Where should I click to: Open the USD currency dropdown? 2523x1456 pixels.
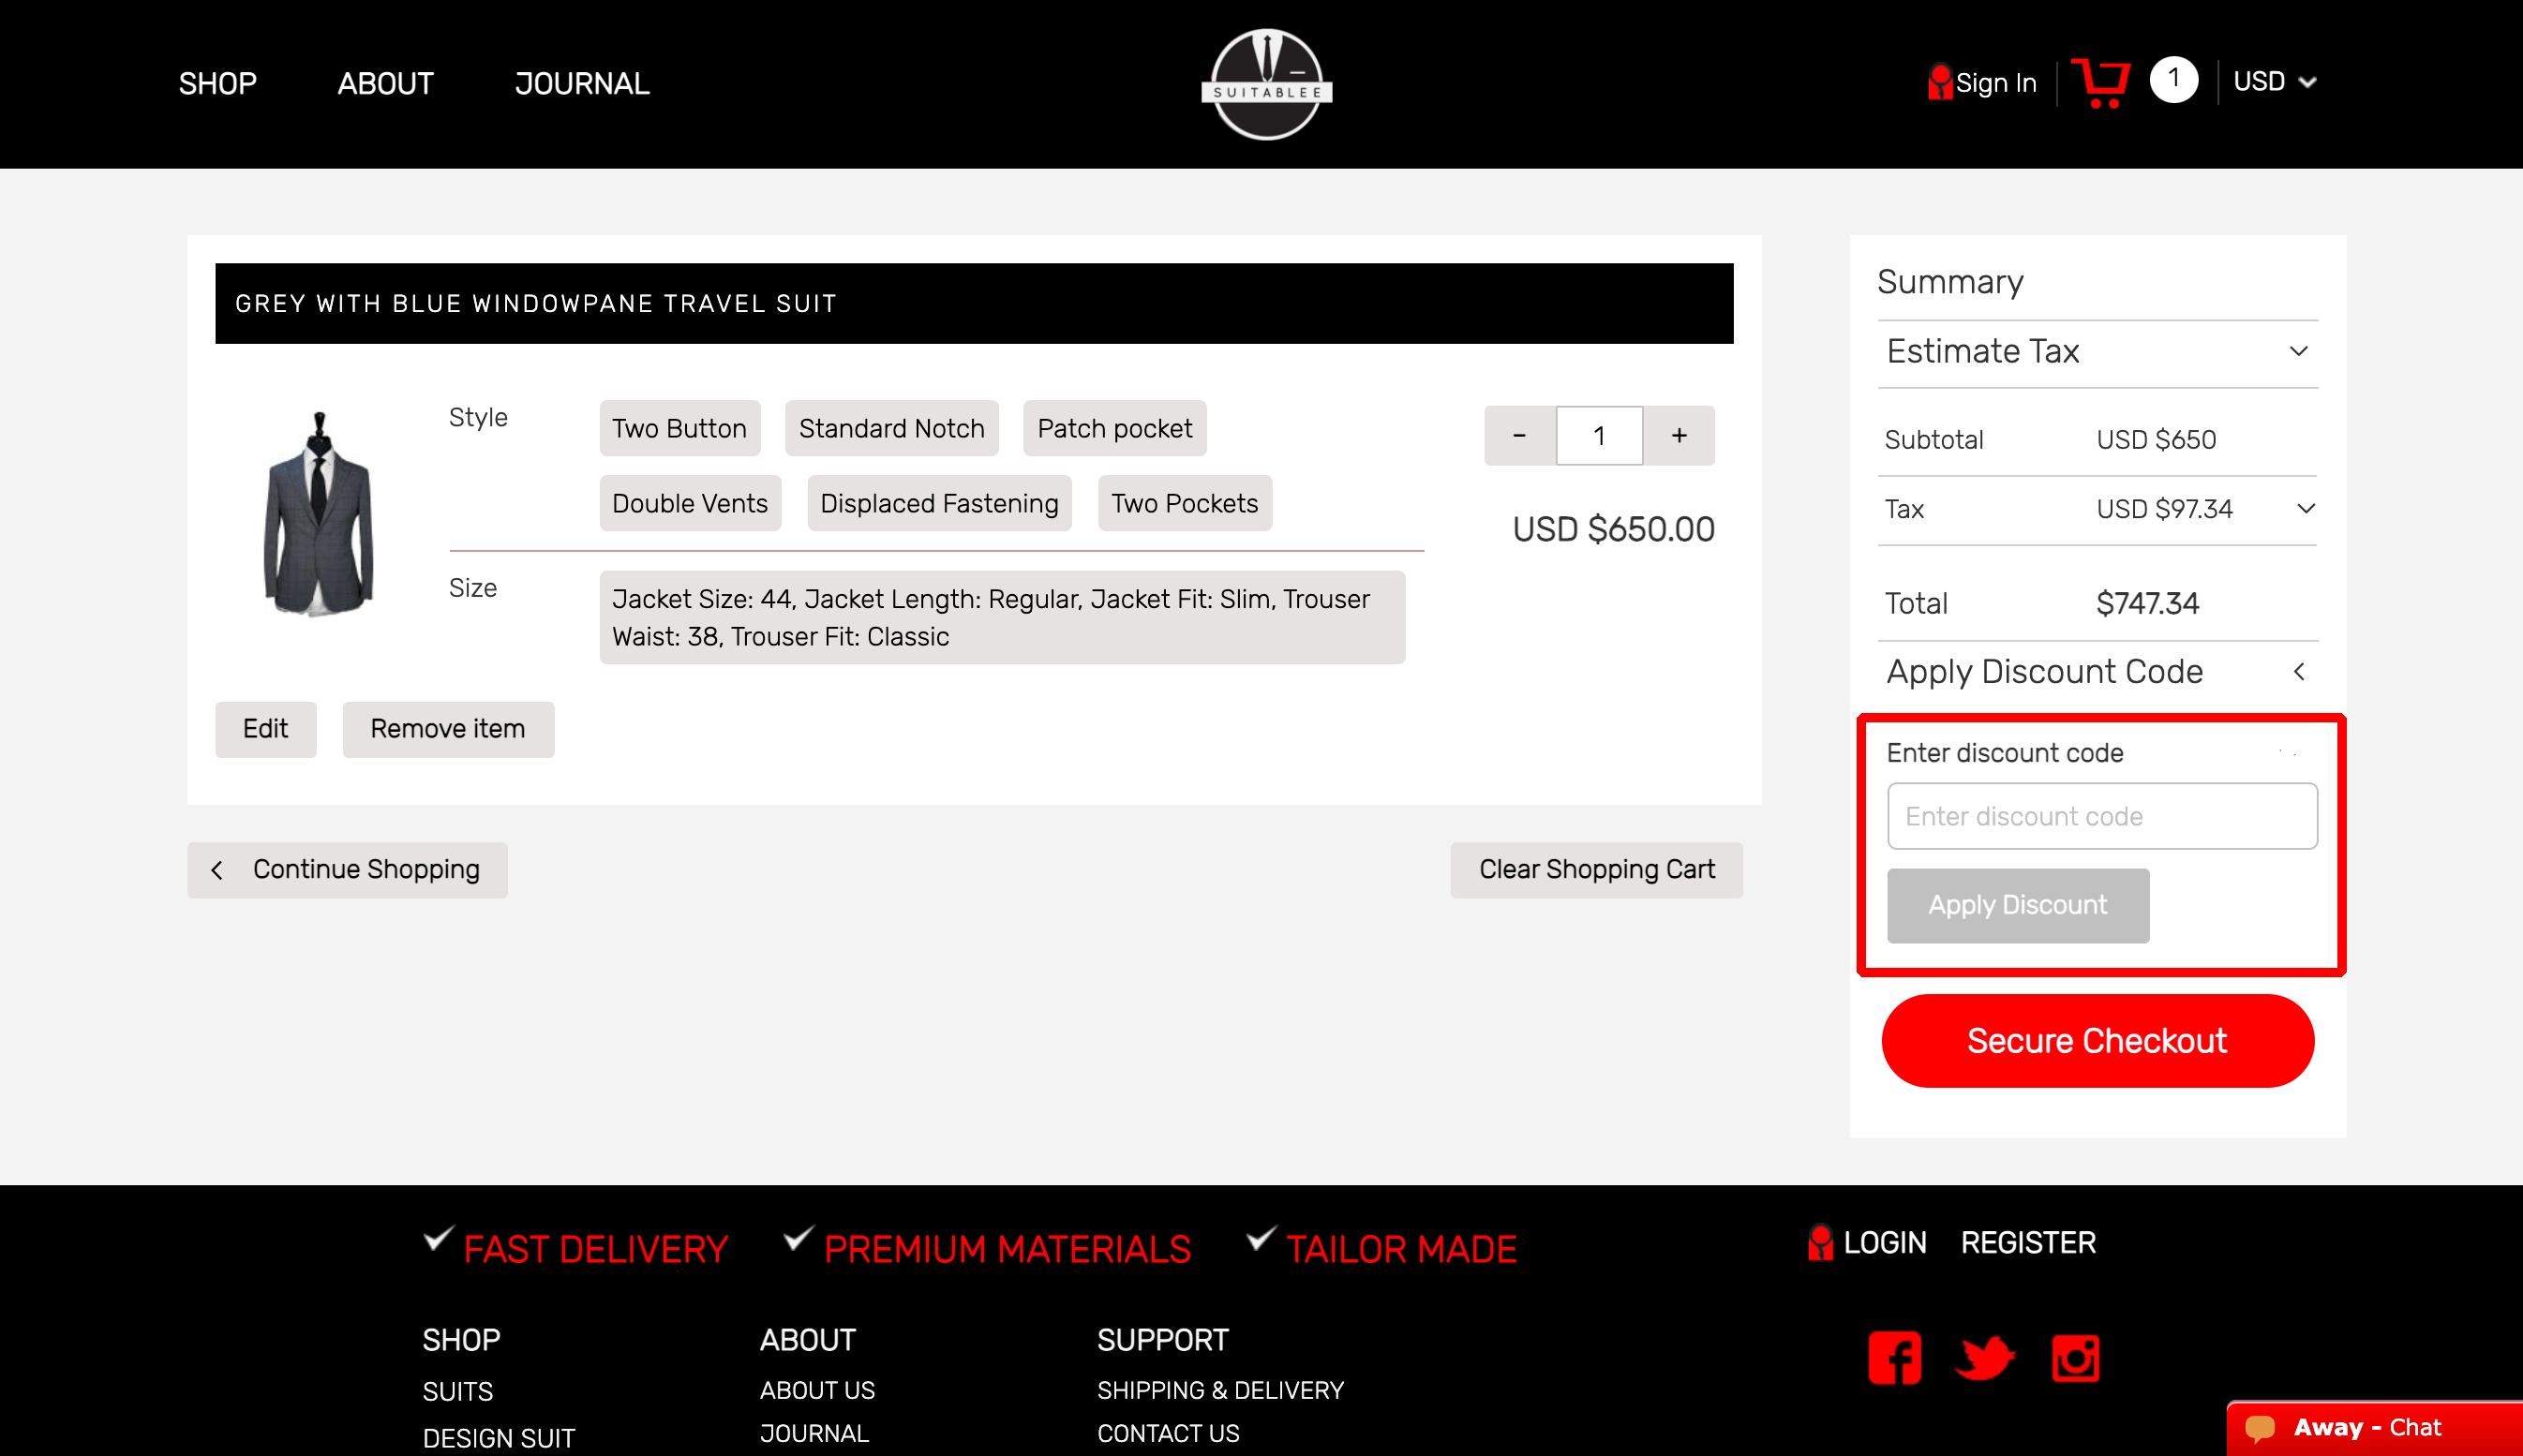tap(2273, 82)
